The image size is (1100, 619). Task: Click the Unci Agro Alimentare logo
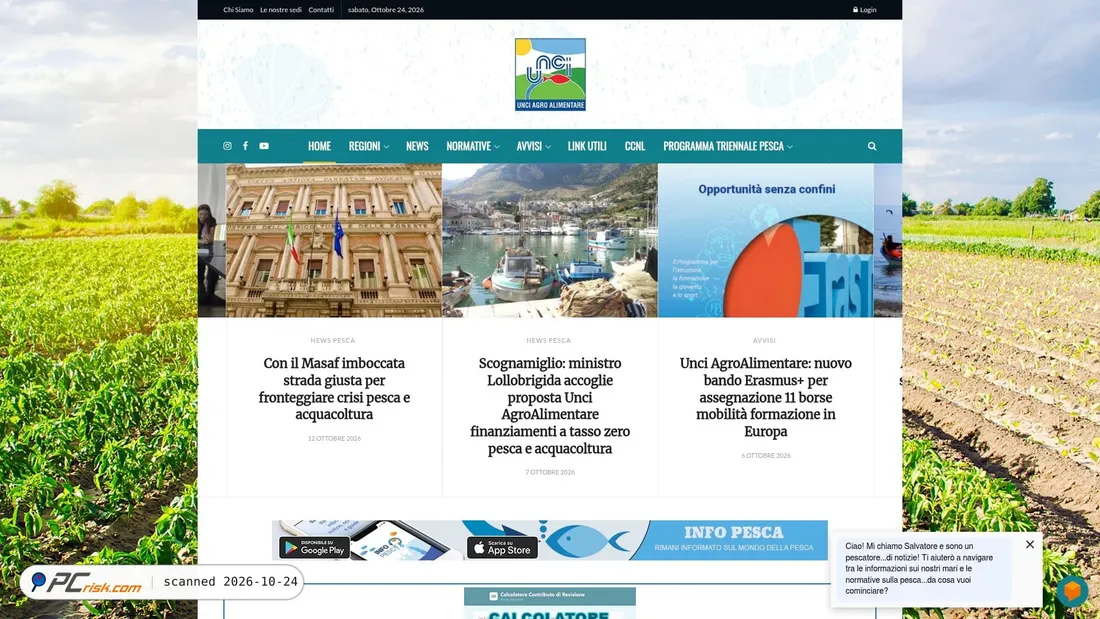coord(550,74)
